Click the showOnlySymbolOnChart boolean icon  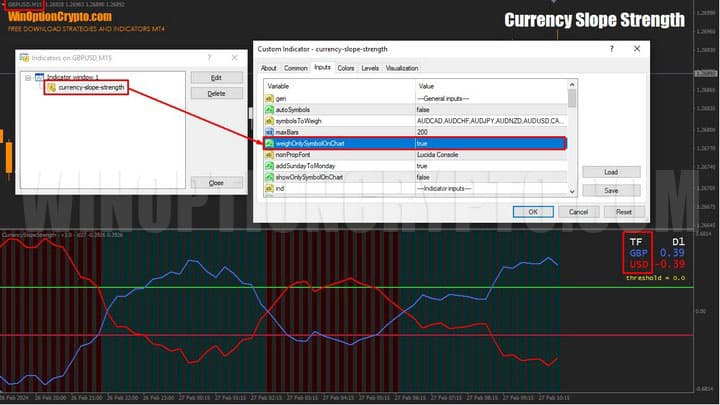(270, 177)
